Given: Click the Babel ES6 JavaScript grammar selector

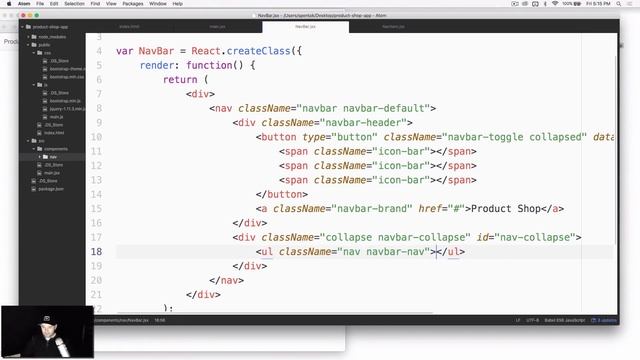Looking at the screenshot, I should (564, 320).
